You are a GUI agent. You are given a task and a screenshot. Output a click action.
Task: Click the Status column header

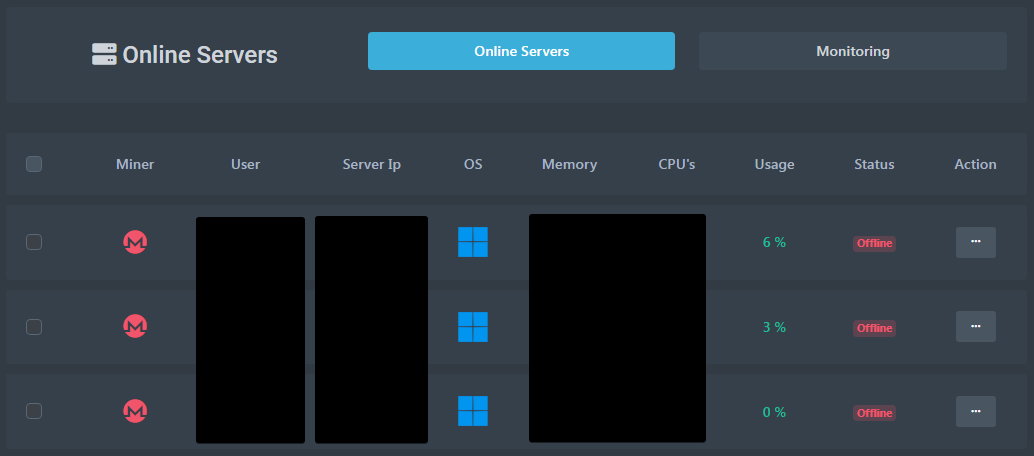coord(874,164)
